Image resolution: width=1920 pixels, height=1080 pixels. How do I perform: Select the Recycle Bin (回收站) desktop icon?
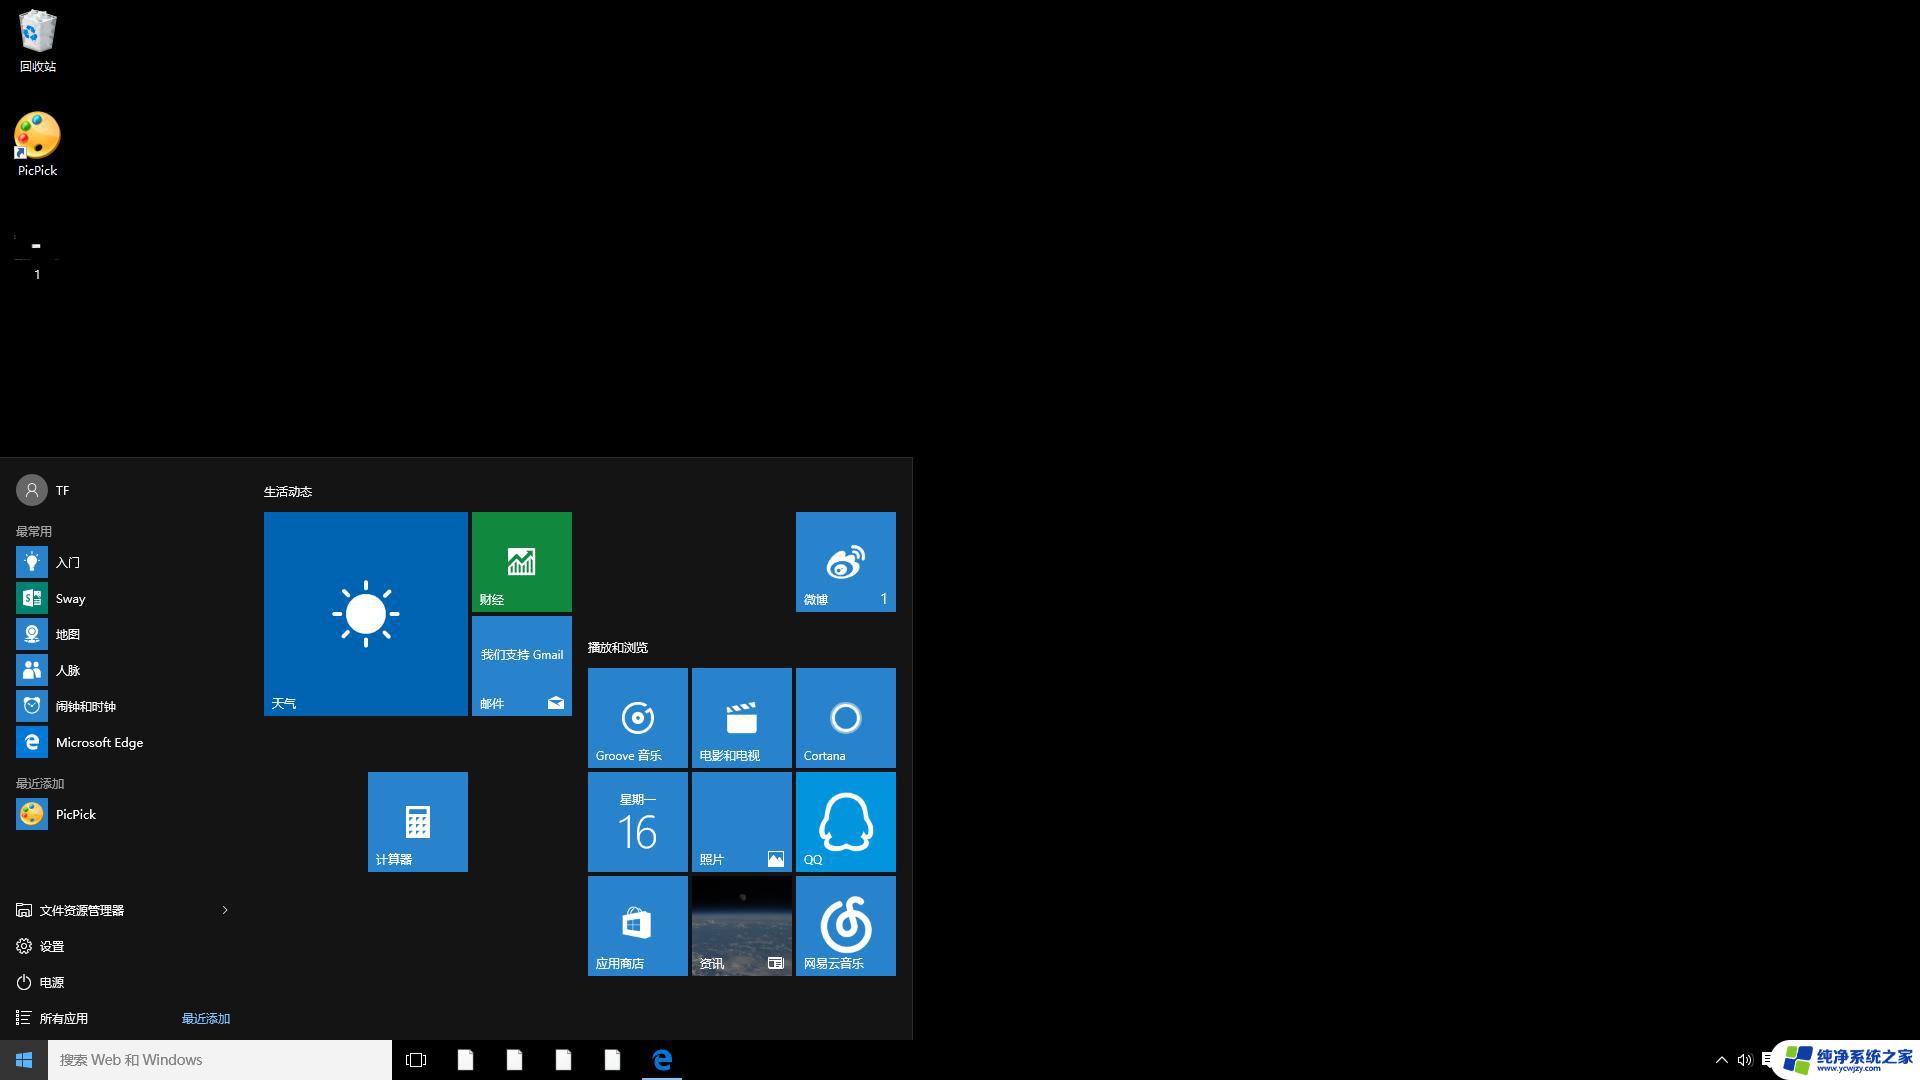[38, 41]
